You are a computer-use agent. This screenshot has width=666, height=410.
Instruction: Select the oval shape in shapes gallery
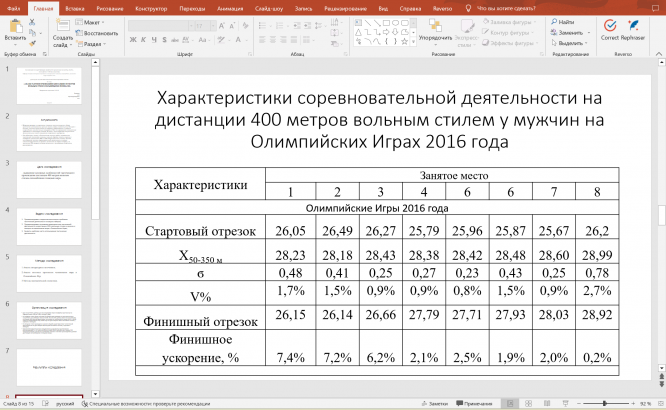point(395,23)
